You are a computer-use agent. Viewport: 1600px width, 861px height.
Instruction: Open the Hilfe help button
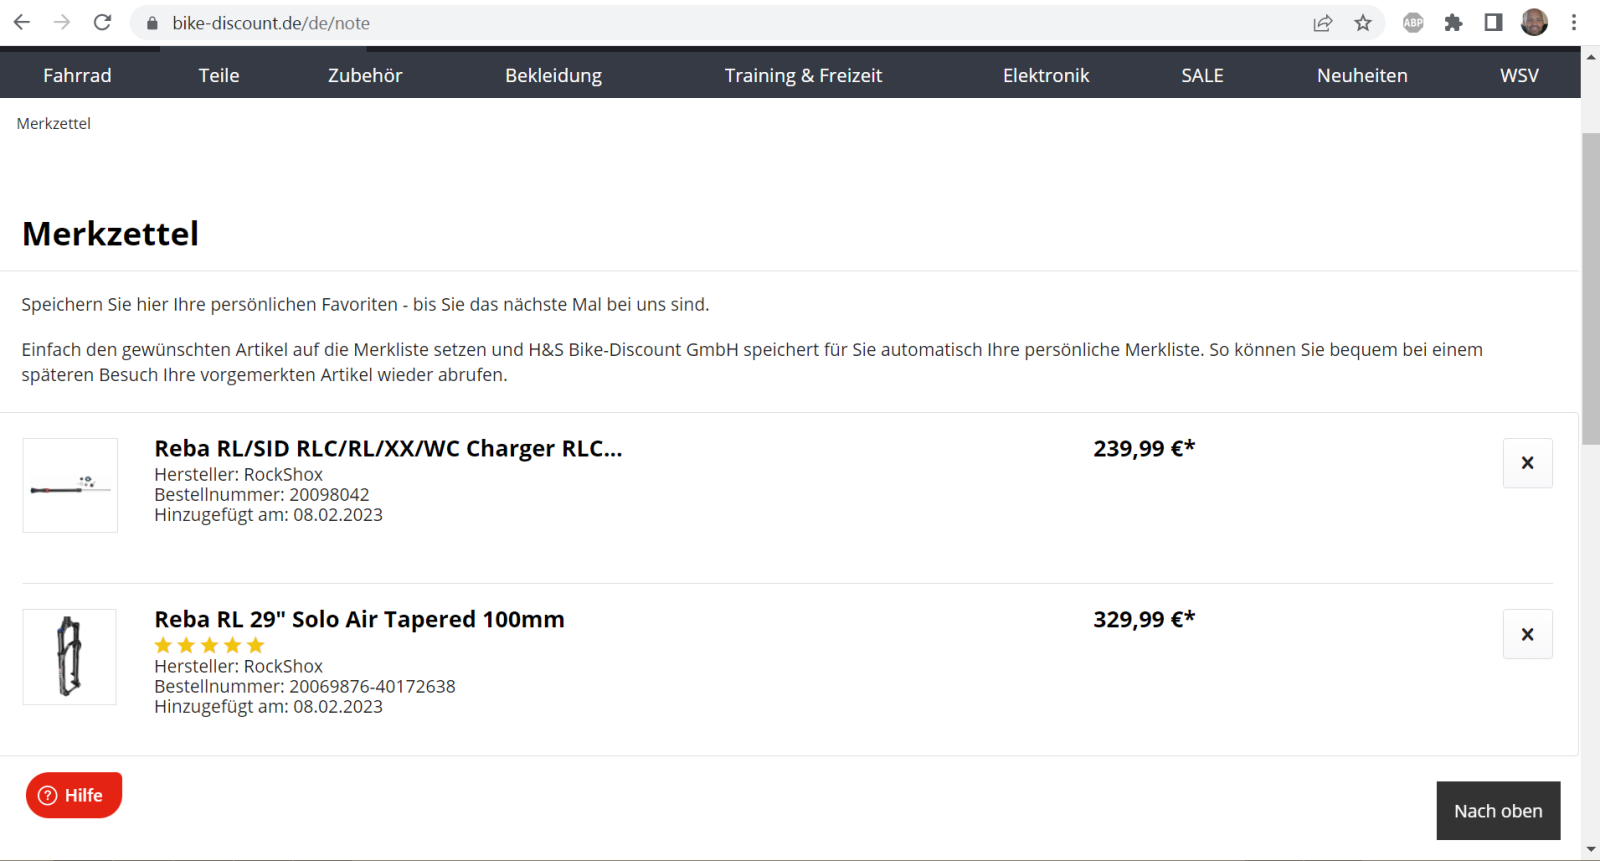click(x=74, y=795)
